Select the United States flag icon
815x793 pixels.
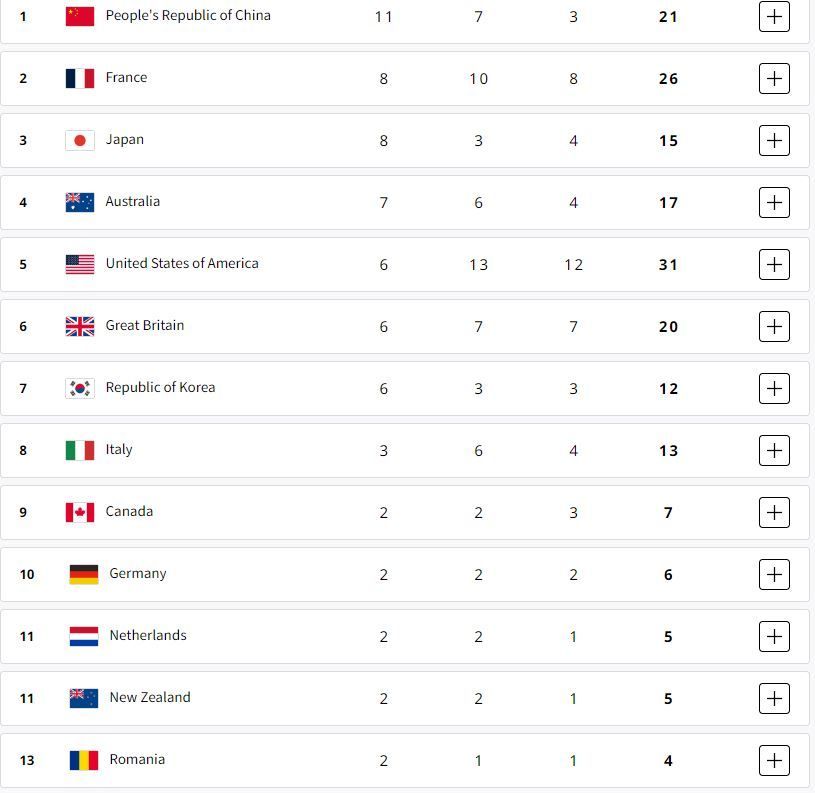pos(80,265)
